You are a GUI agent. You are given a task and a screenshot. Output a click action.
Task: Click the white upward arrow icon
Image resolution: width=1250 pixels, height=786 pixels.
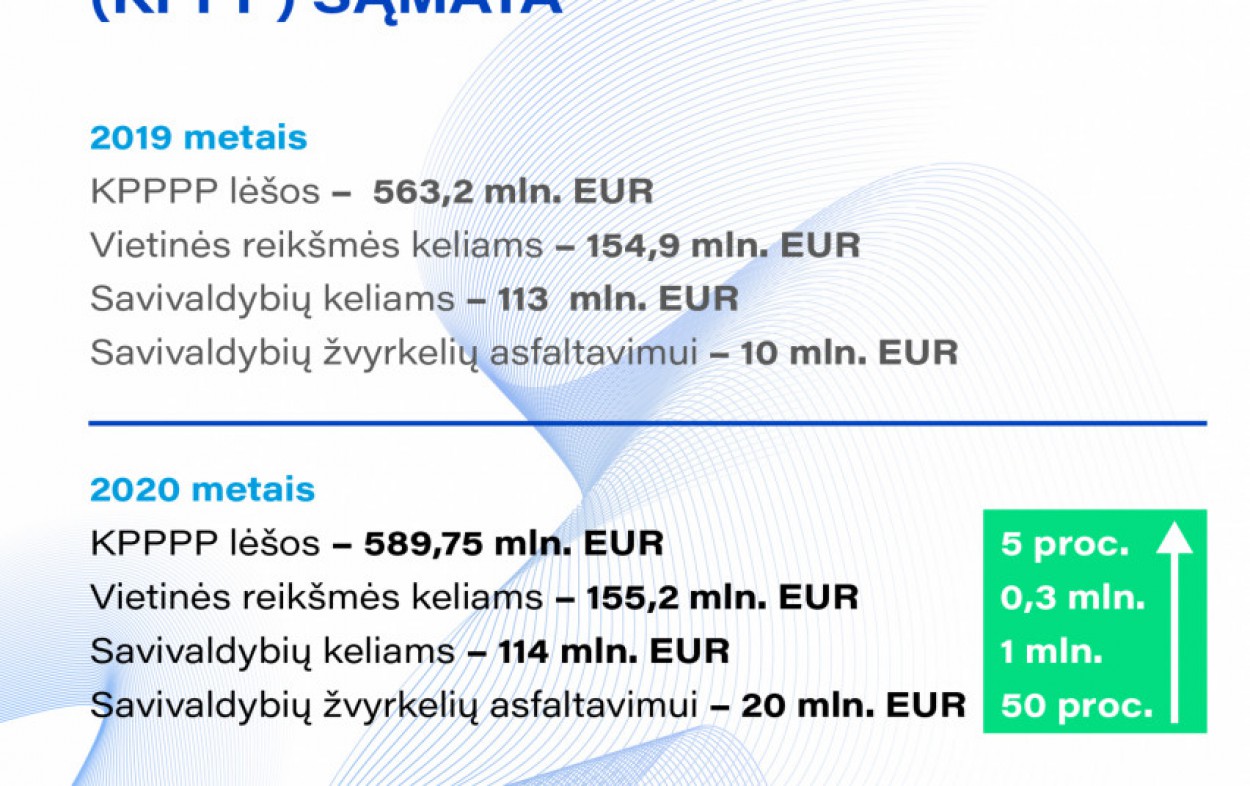point(1174,621)
